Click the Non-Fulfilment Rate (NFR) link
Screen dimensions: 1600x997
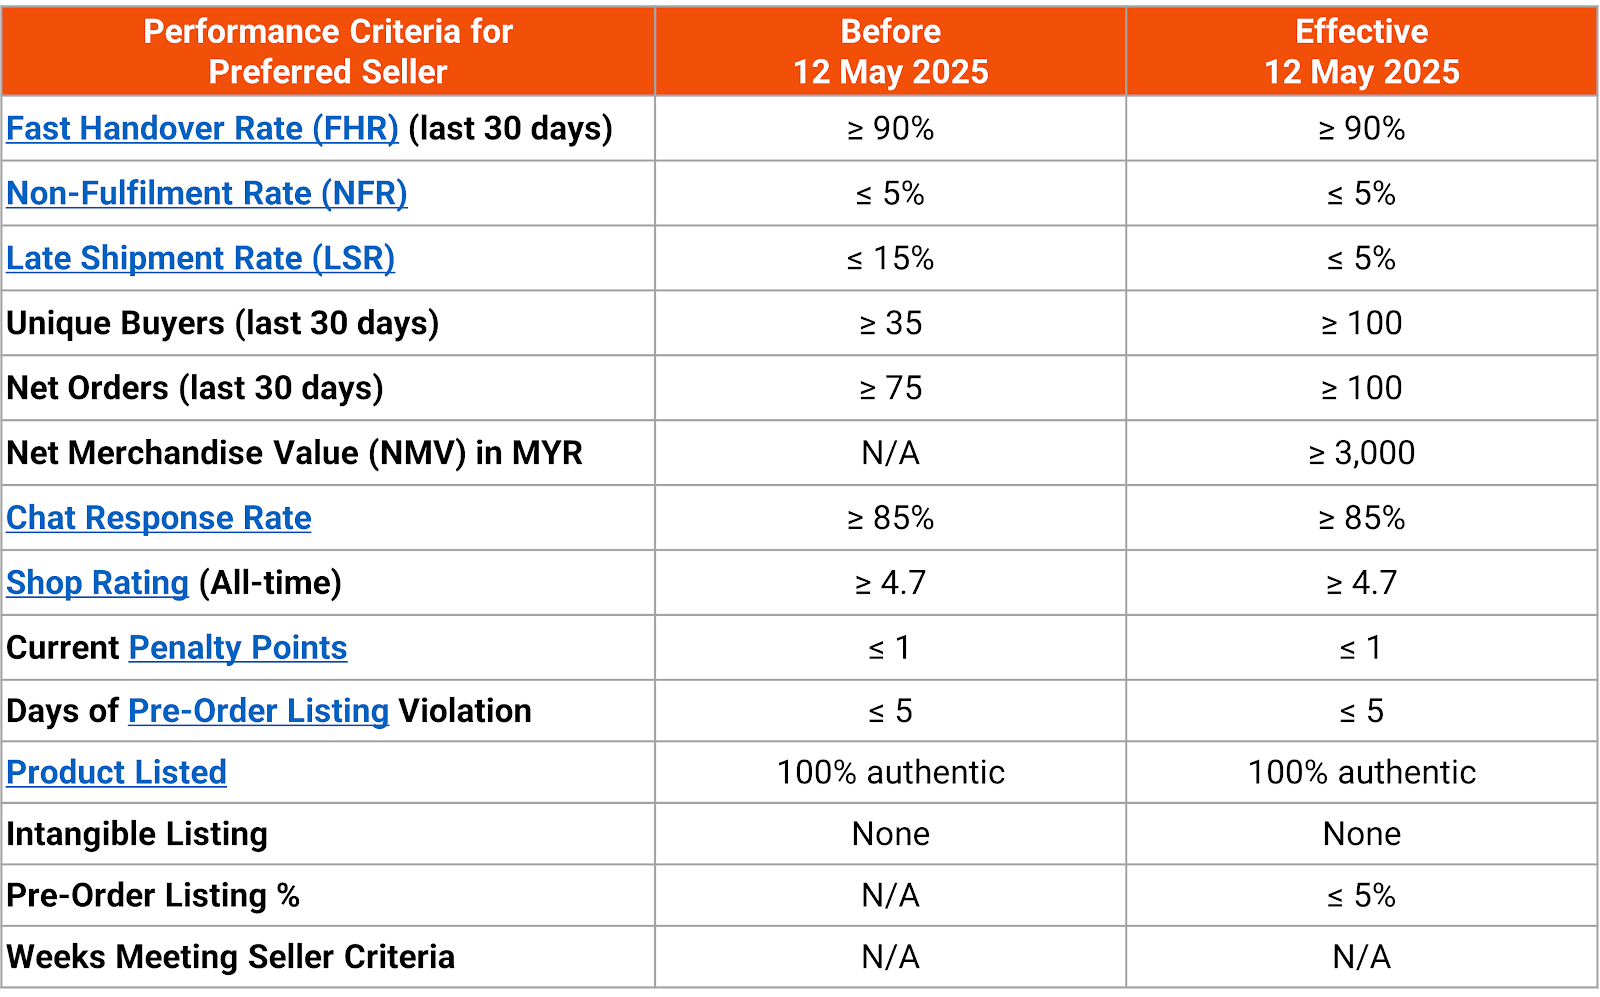coord(206,194)
